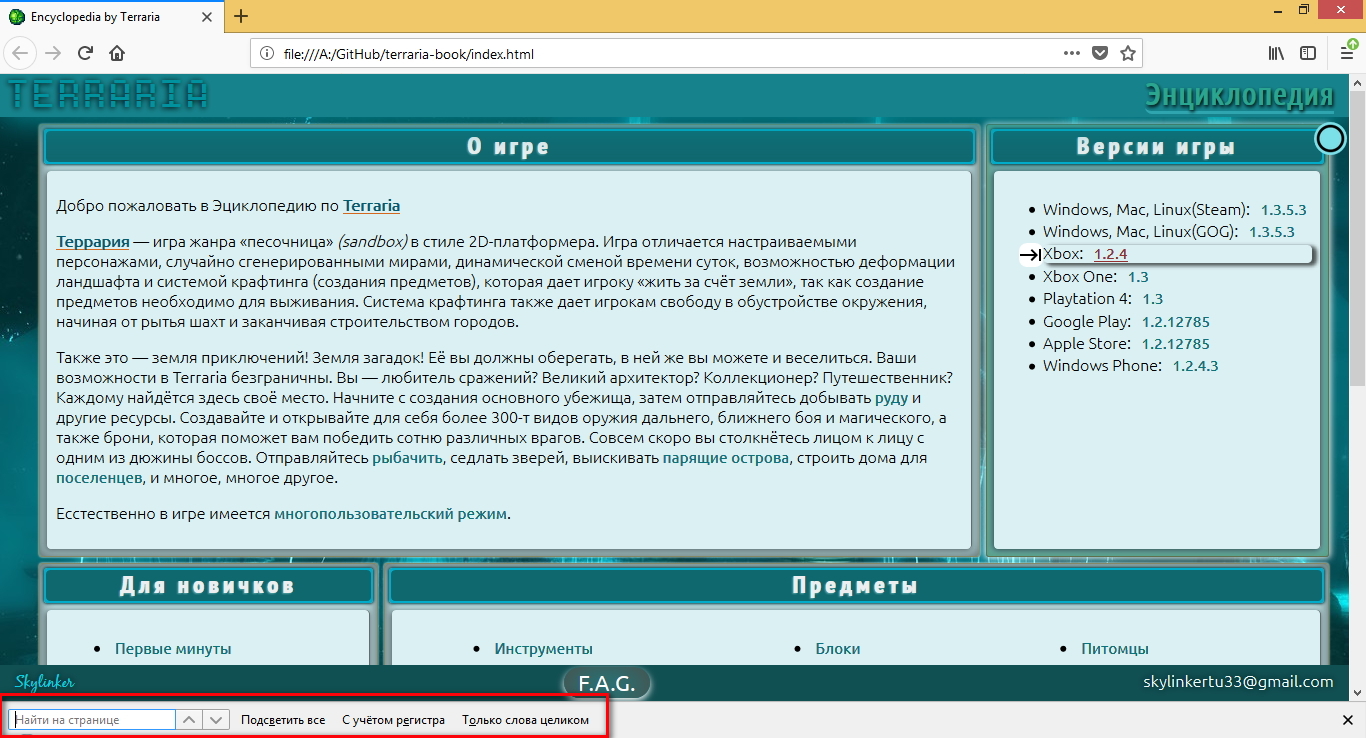Toggle the sidebar view icon
Viewport: 1366px width, 738px height.
click(1308, 53)
